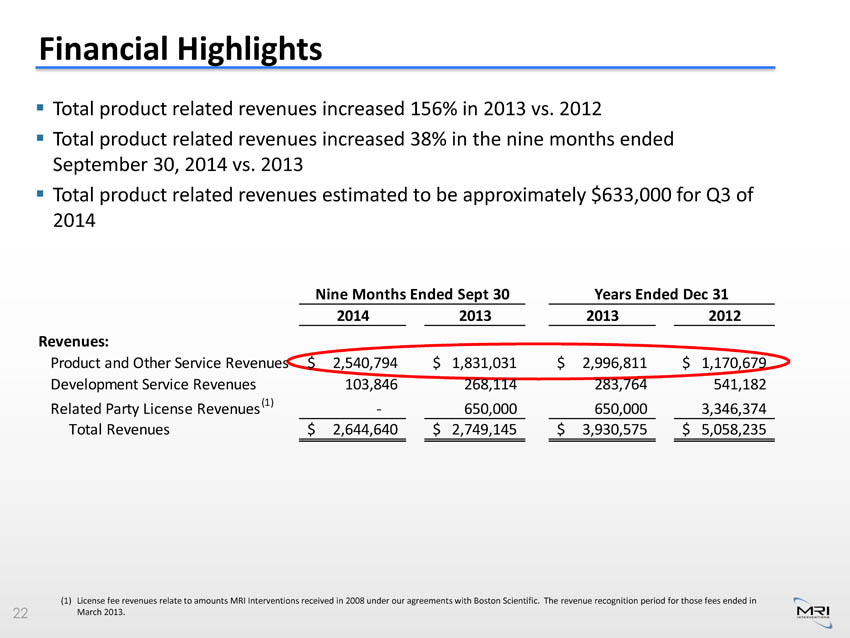The image size is (850, 638).
Task: Click the Total Revenues row label
Action: pos(118,430)
